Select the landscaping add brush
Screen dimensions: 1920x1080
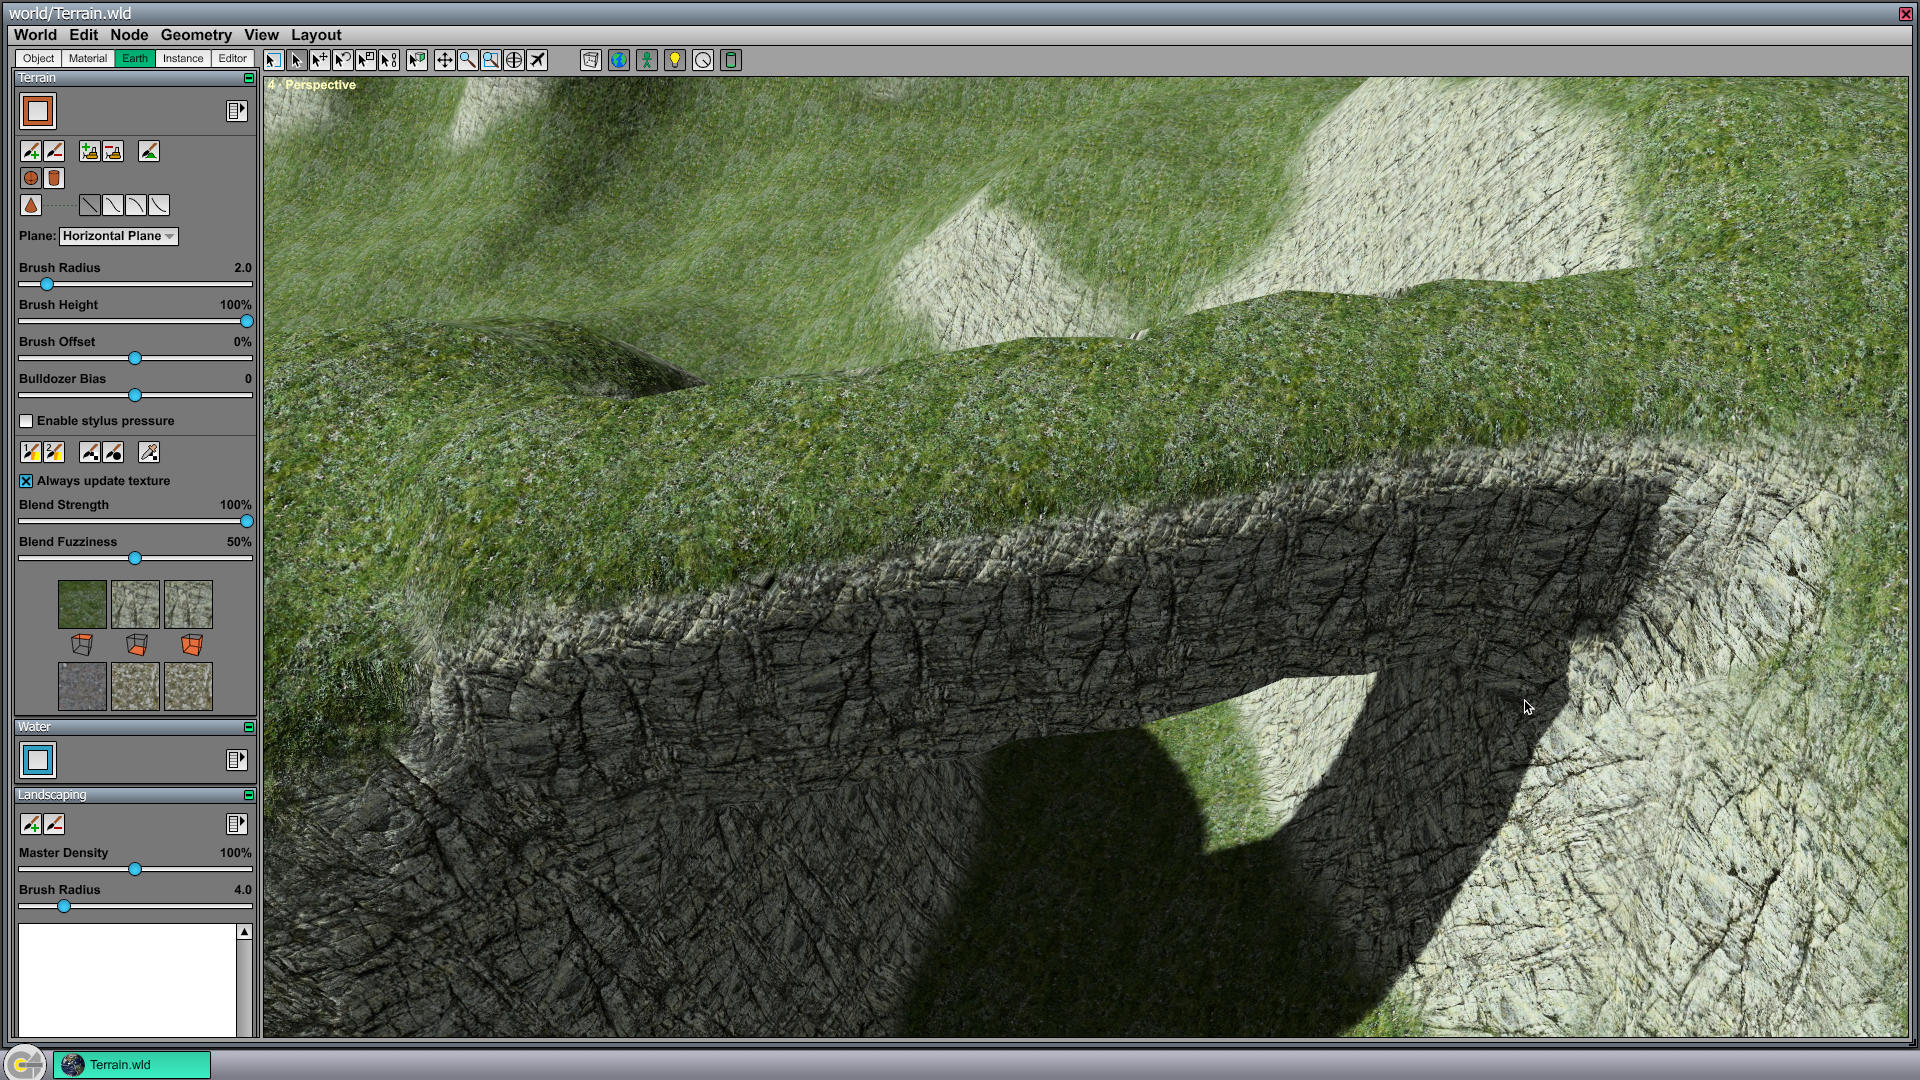pyautogui.click(x=31, y=824)
